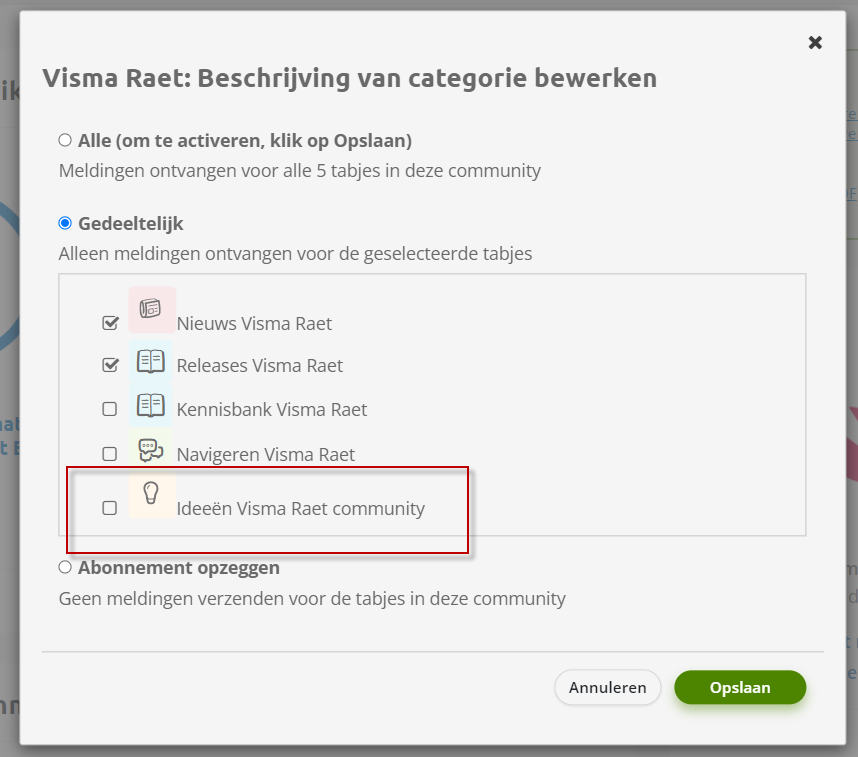Click the book icon for Kennisbank
Screen dimensions: 858x757
pos(150,406)
